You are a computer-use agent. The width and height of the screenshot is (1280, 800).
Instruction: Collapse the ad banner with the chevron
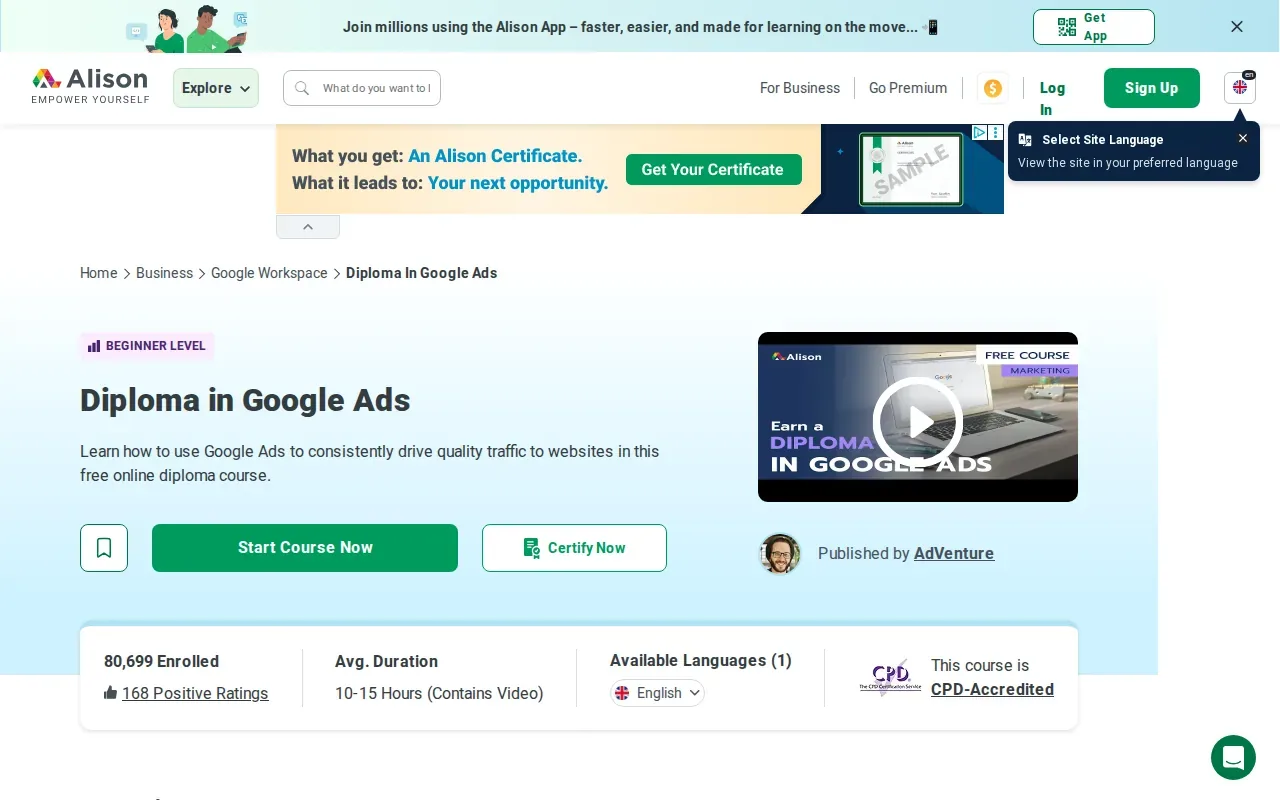(x=308, y=227)
